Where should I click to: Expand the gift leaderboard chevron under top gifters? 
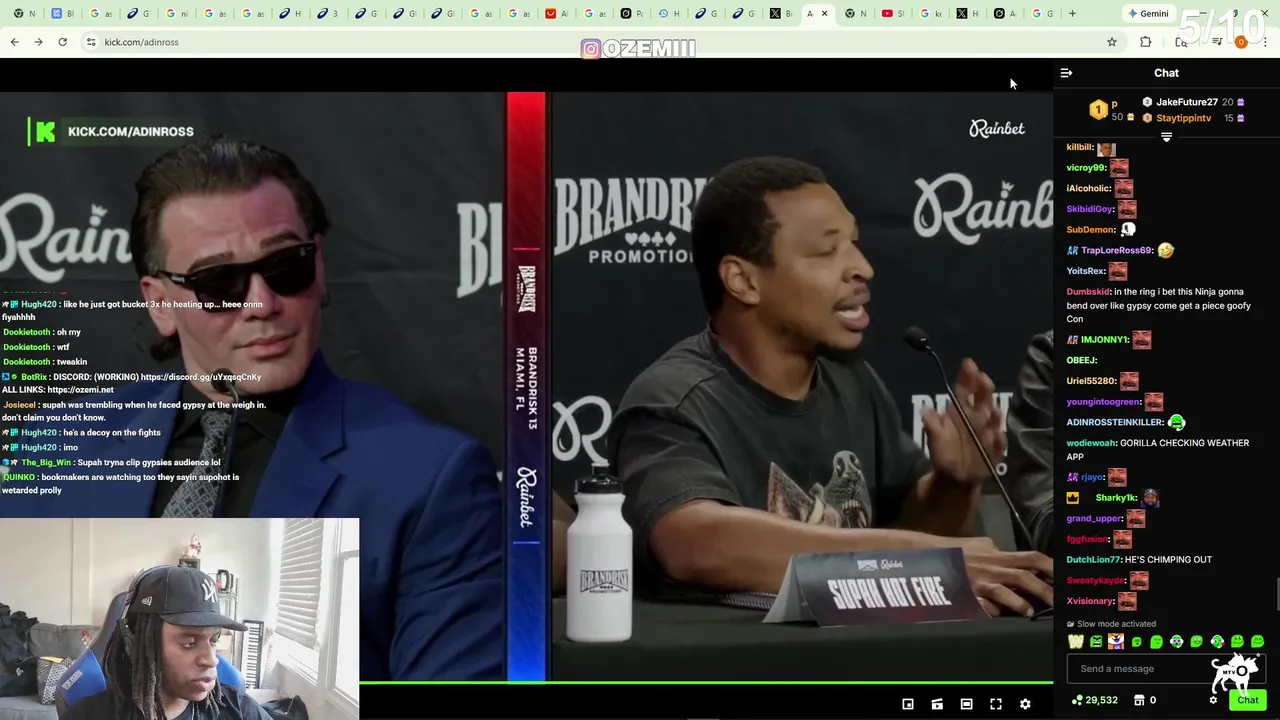click(x=1166, y=137)
